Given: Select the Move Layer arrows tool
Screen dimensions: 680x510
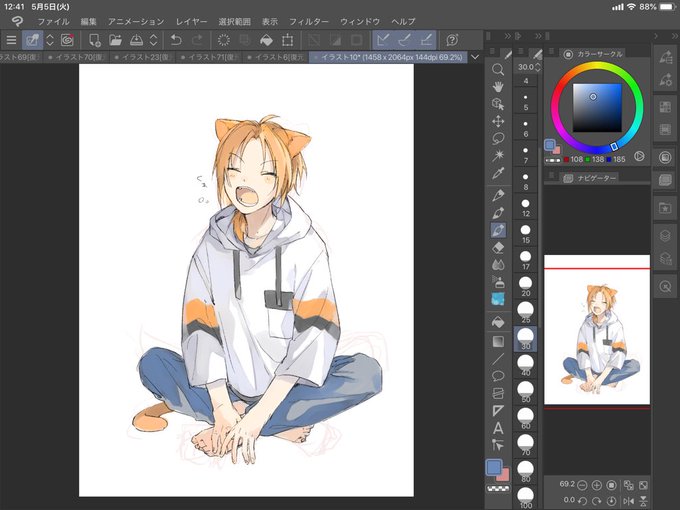Looking at the screenshot, I should (498, 121).
